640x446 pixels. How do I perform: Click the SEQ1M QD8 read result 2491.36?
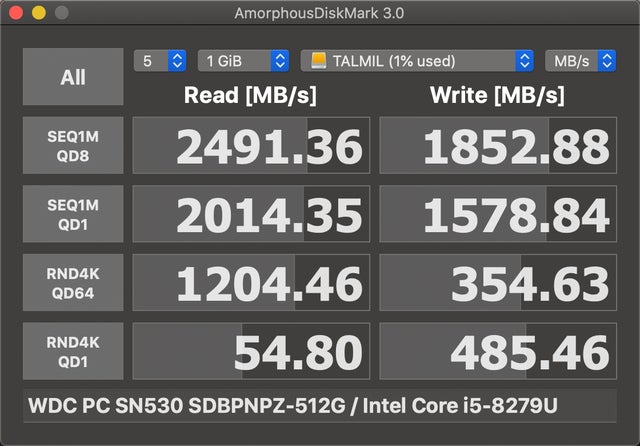(251, 145)
